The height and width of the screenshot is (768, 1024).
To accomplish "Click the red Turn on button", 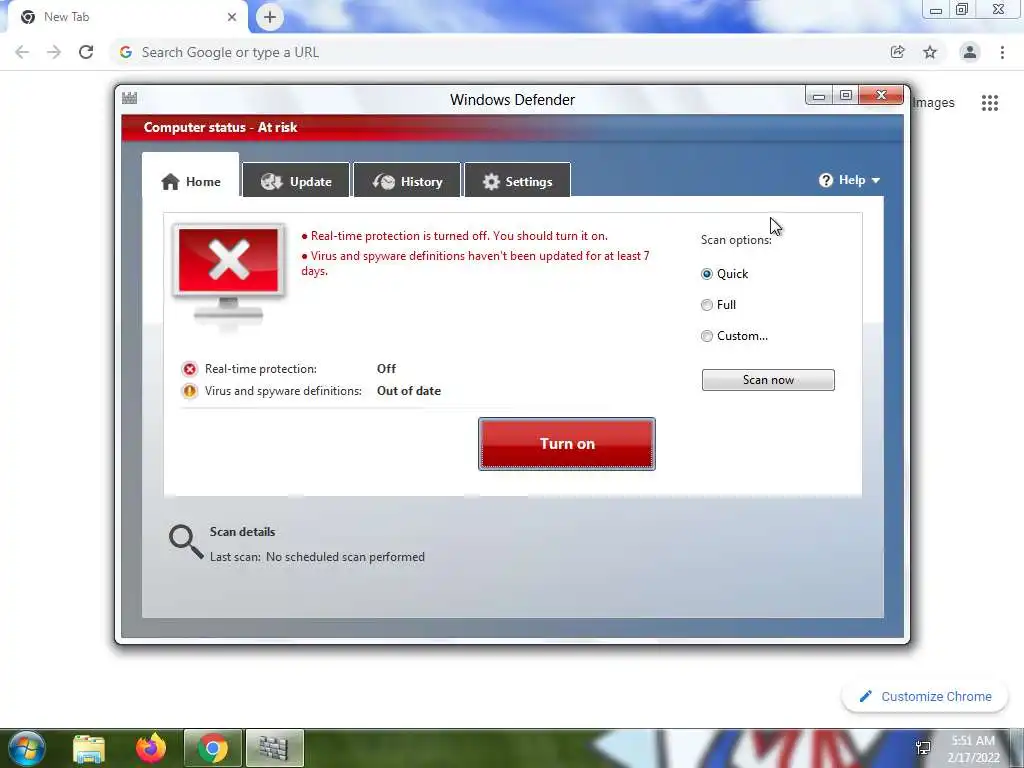I will point(567,443).
